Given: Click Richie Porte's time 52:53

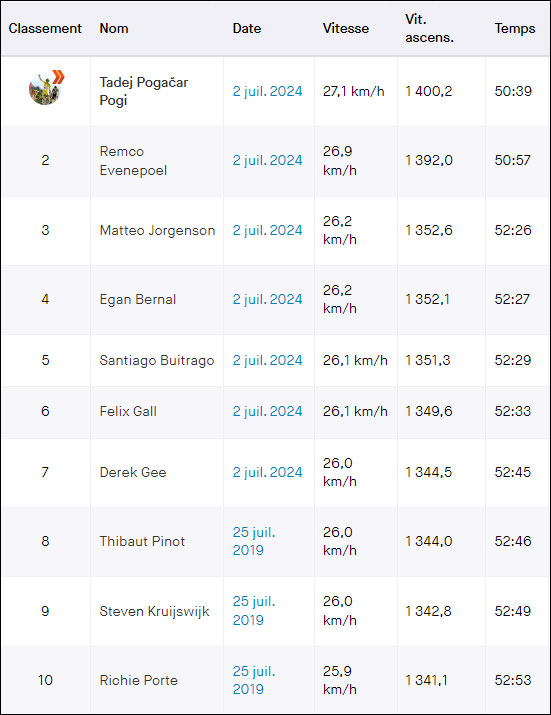Looking at the screenshot, I should point(513,680).
